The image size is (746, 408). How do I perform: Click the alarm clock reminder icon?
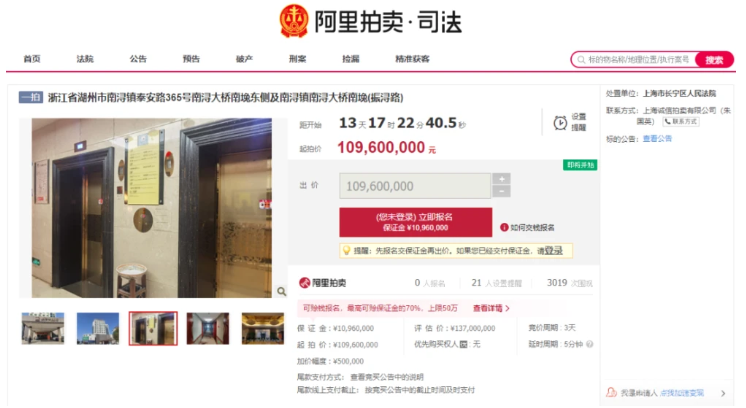pyautogui.click(x=560, y=123)
